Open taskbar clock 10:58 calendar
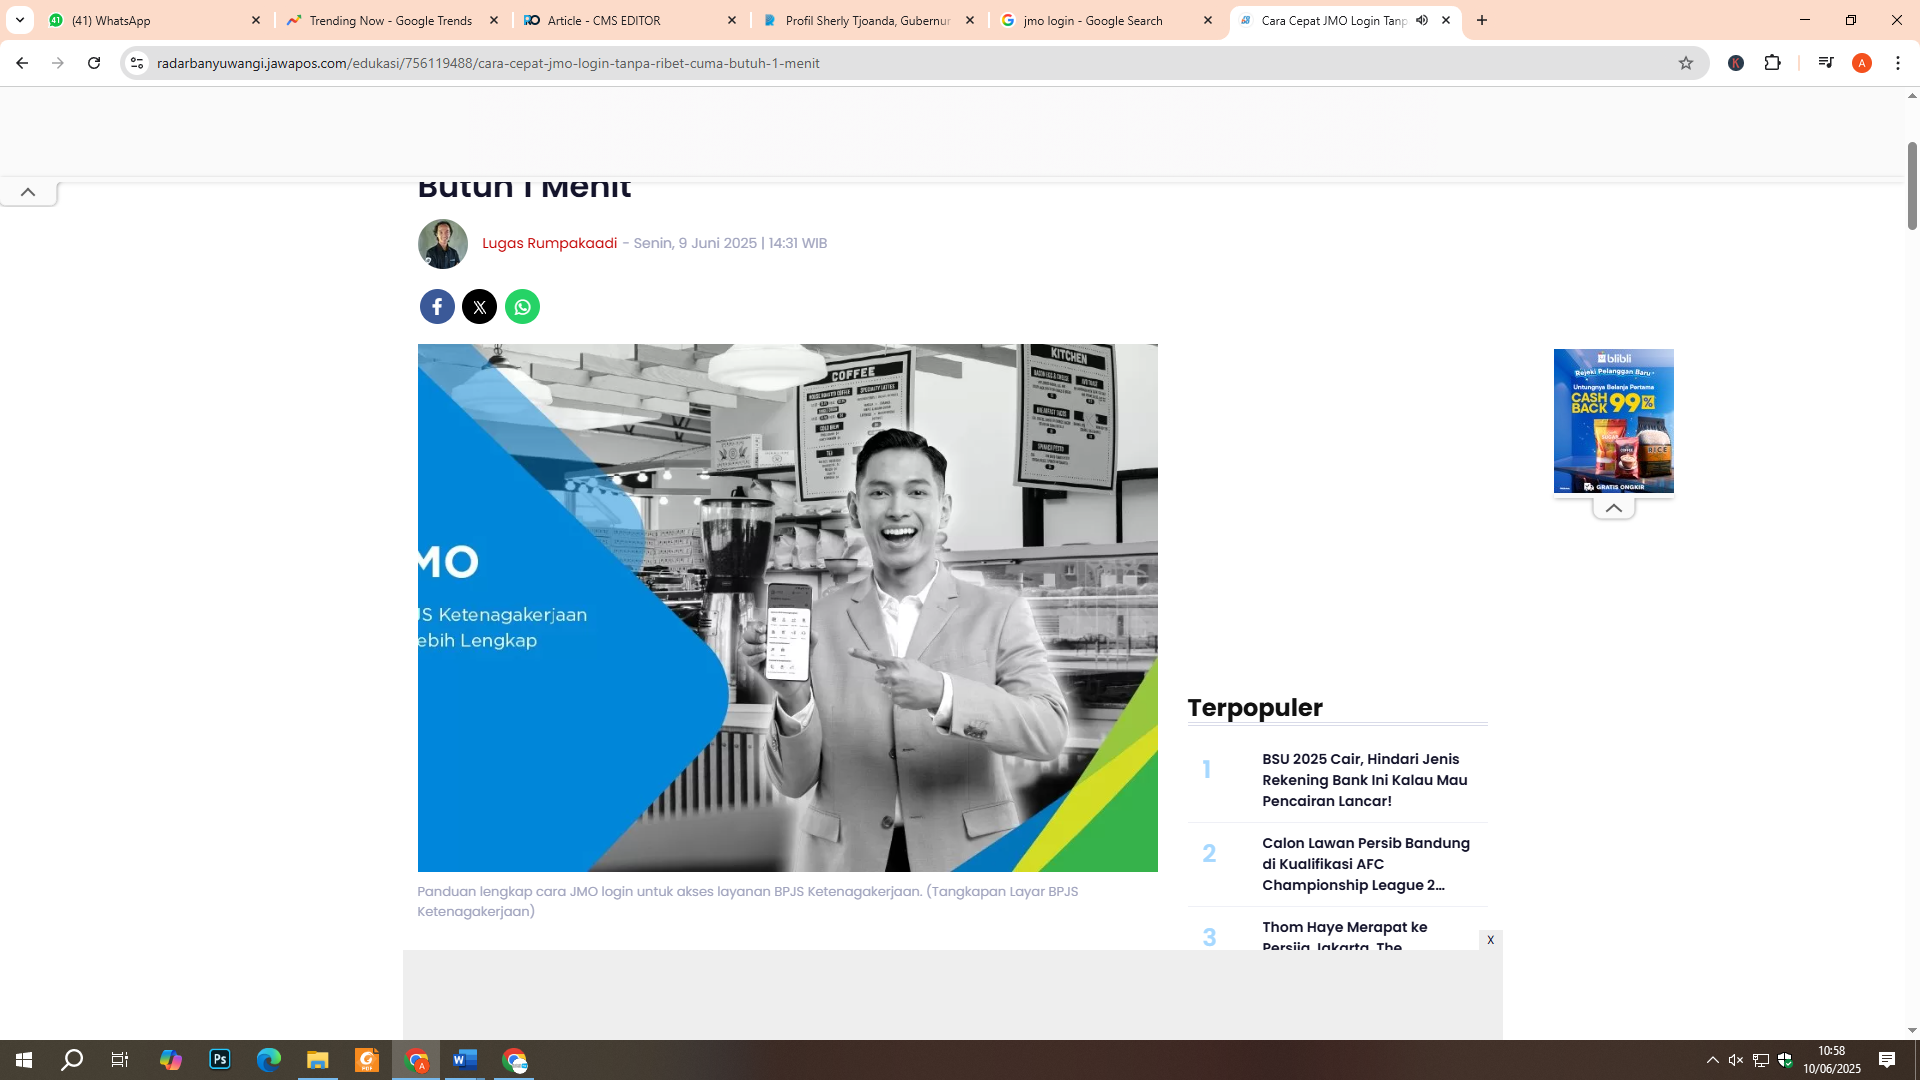Image resolution: width=1920 pixels, height=1080 pixels. [1832, 1060]
